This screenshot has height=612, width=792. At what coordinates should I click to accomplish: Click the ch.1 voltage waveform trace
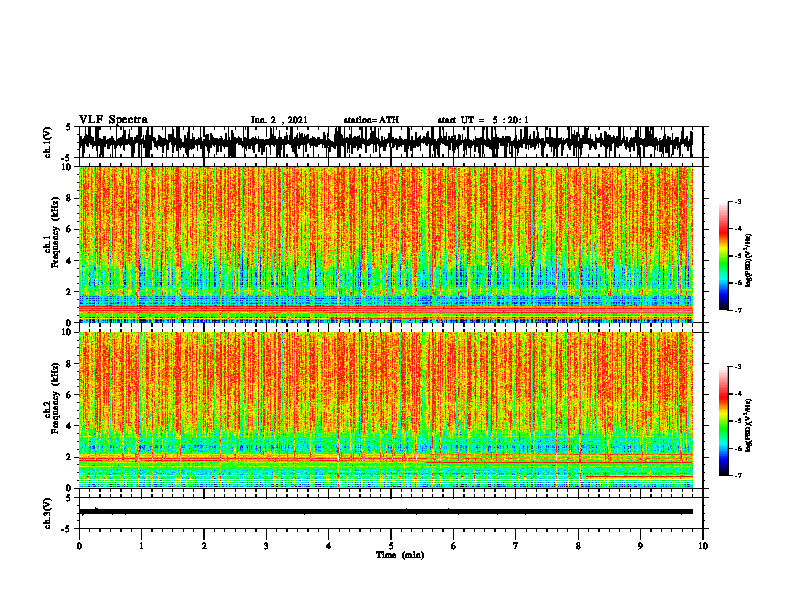coord(386,142)
